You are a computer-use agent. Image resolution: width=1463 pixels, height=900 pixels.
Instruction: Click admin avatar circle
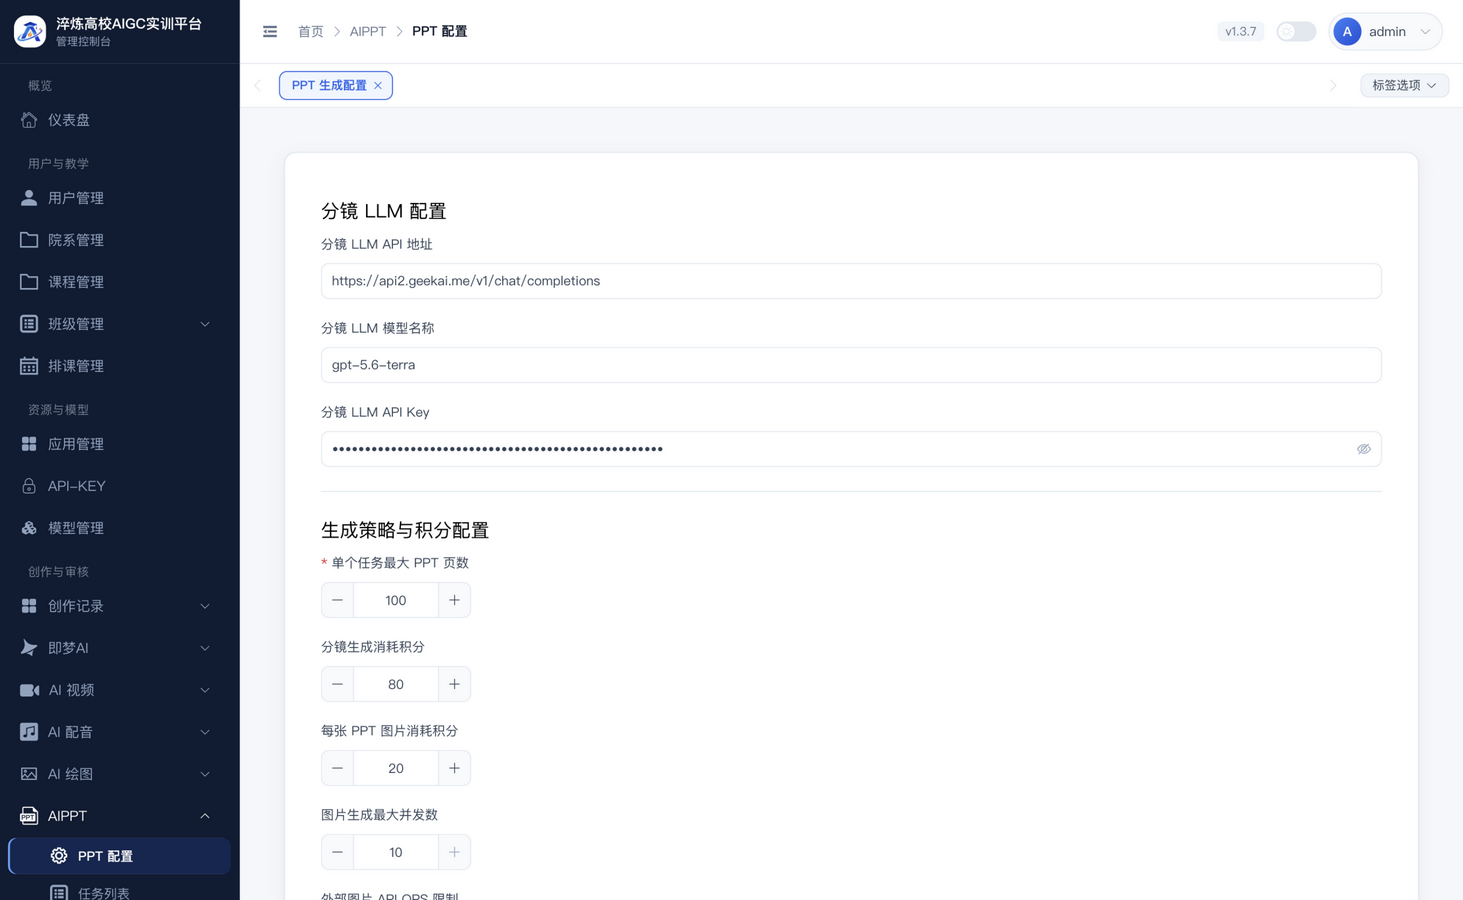coord(1347,32)
